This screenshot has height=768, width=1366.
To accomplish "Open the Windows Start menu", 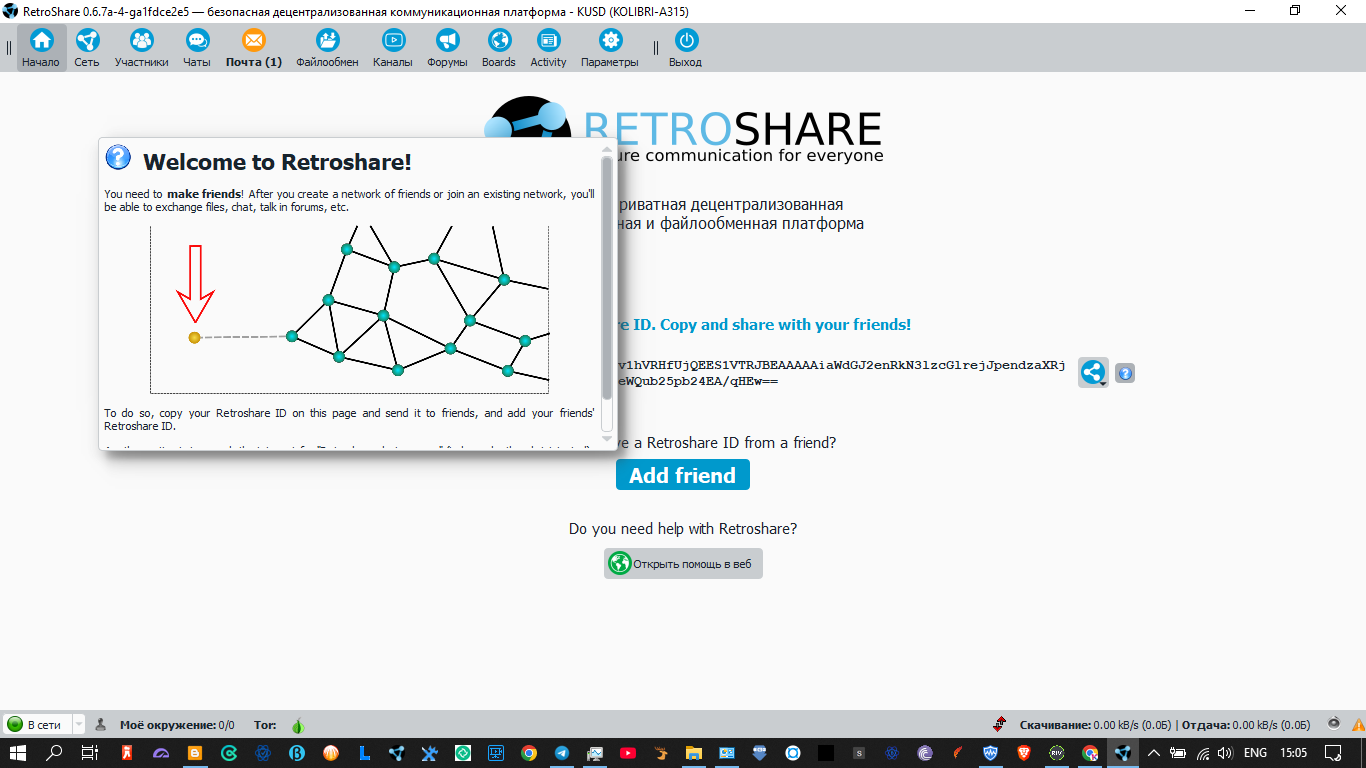I will (x=18, y=752).
